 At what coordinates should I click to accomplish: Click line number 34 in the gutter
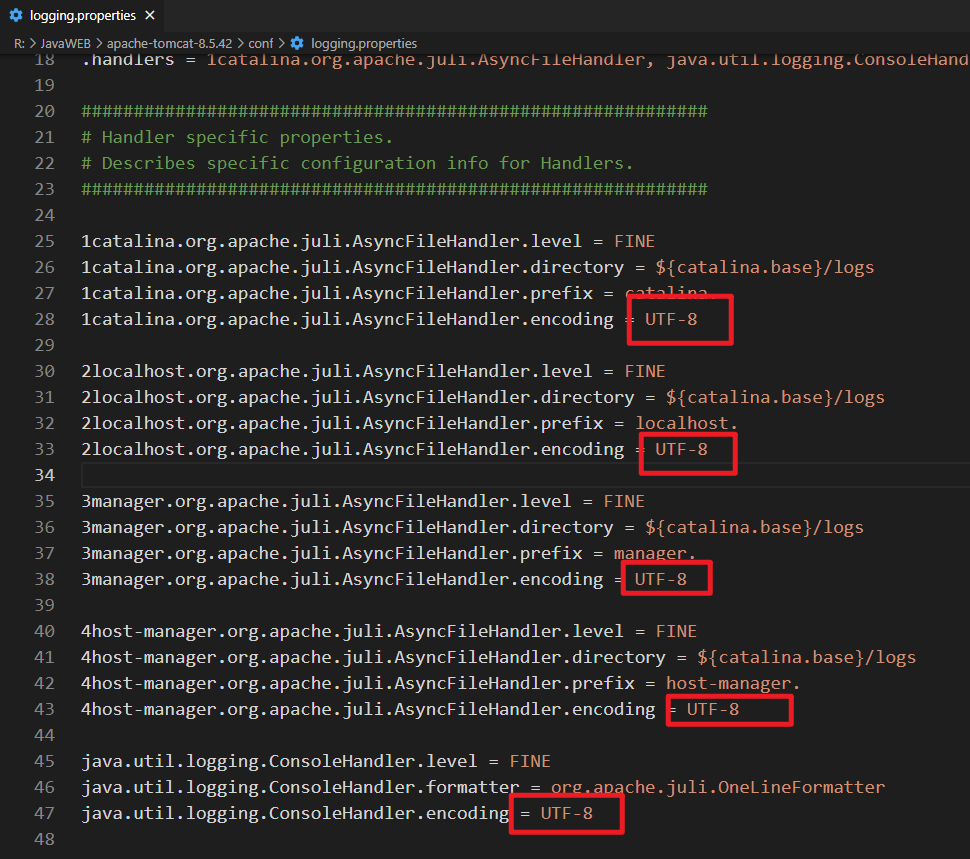coord(45,475)
